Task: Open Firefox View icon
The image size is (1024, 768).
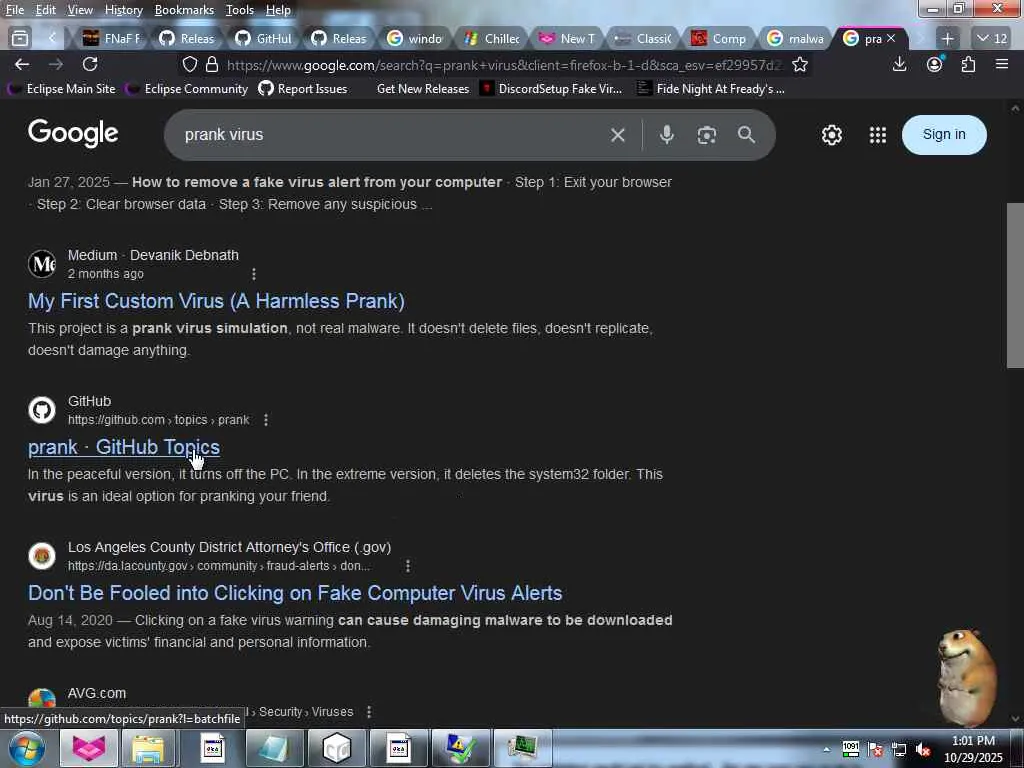Action: (20, 39)
